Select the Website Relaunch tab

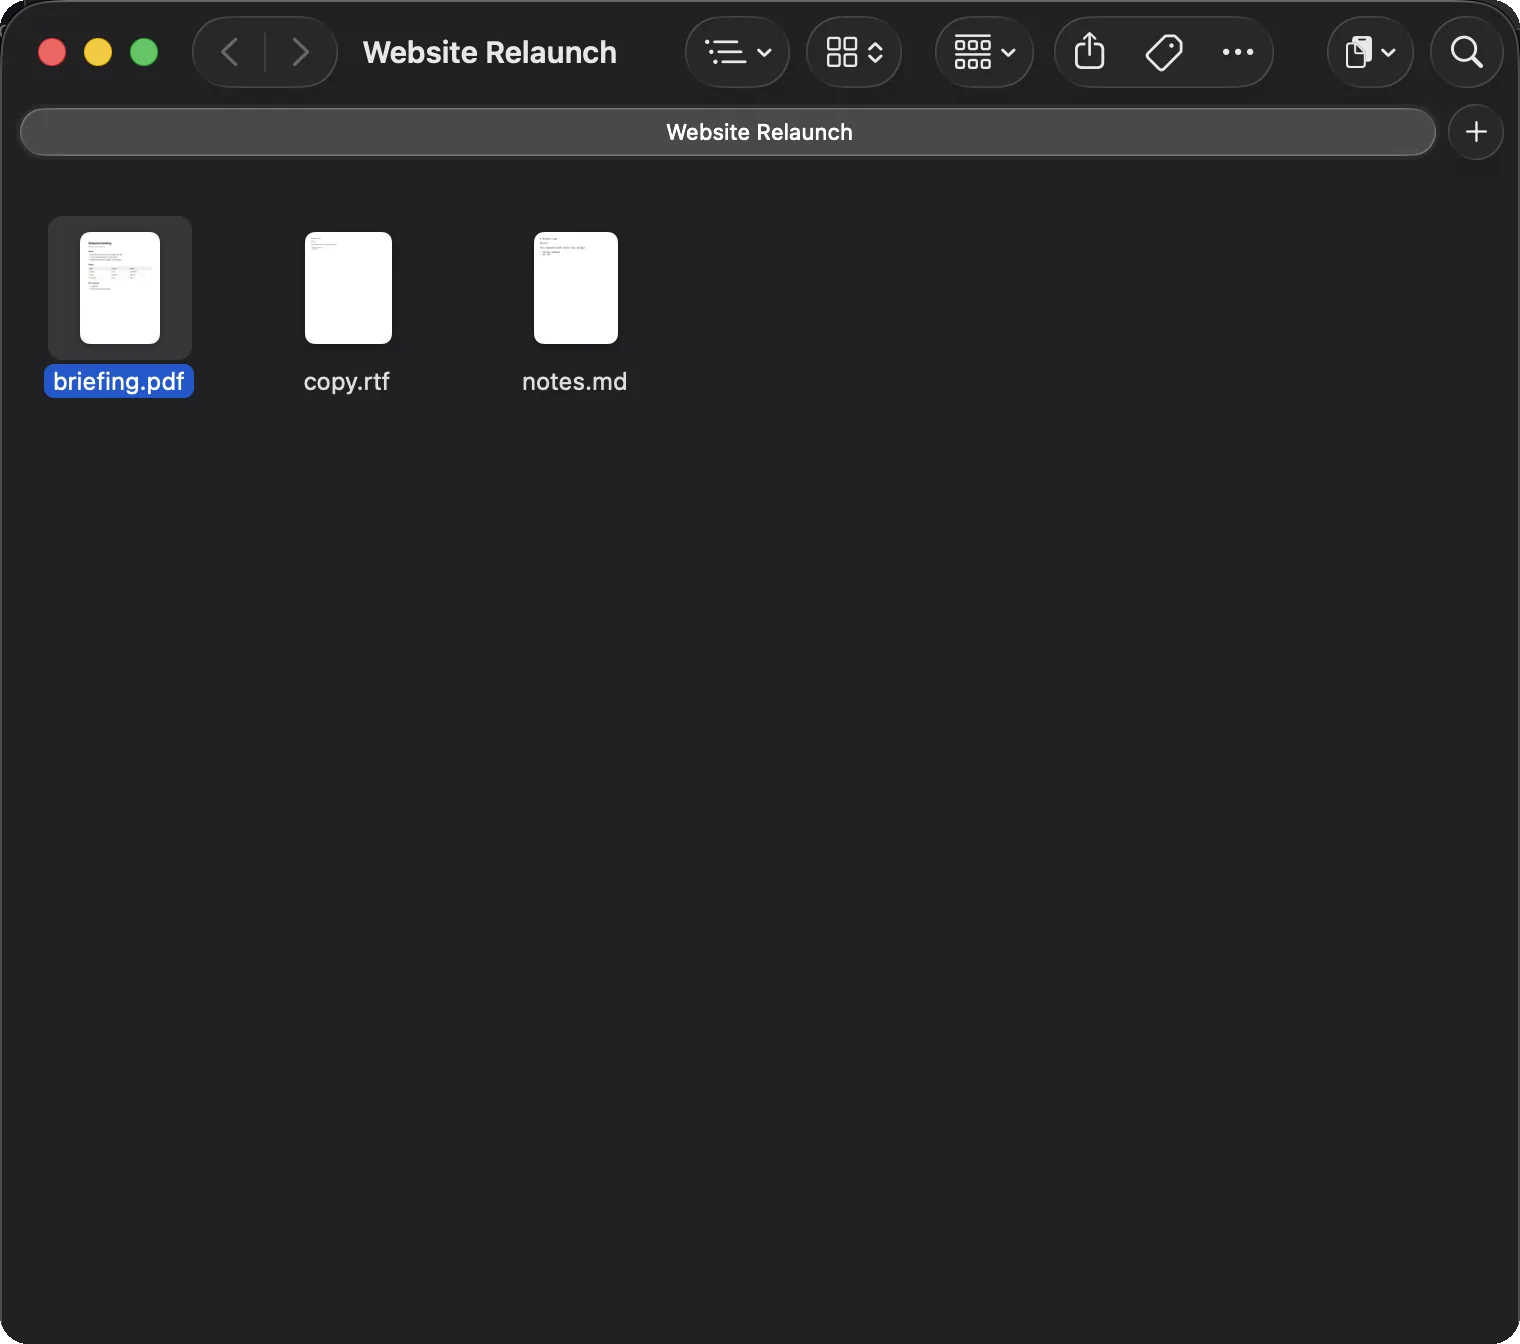(x=728, y=132)
